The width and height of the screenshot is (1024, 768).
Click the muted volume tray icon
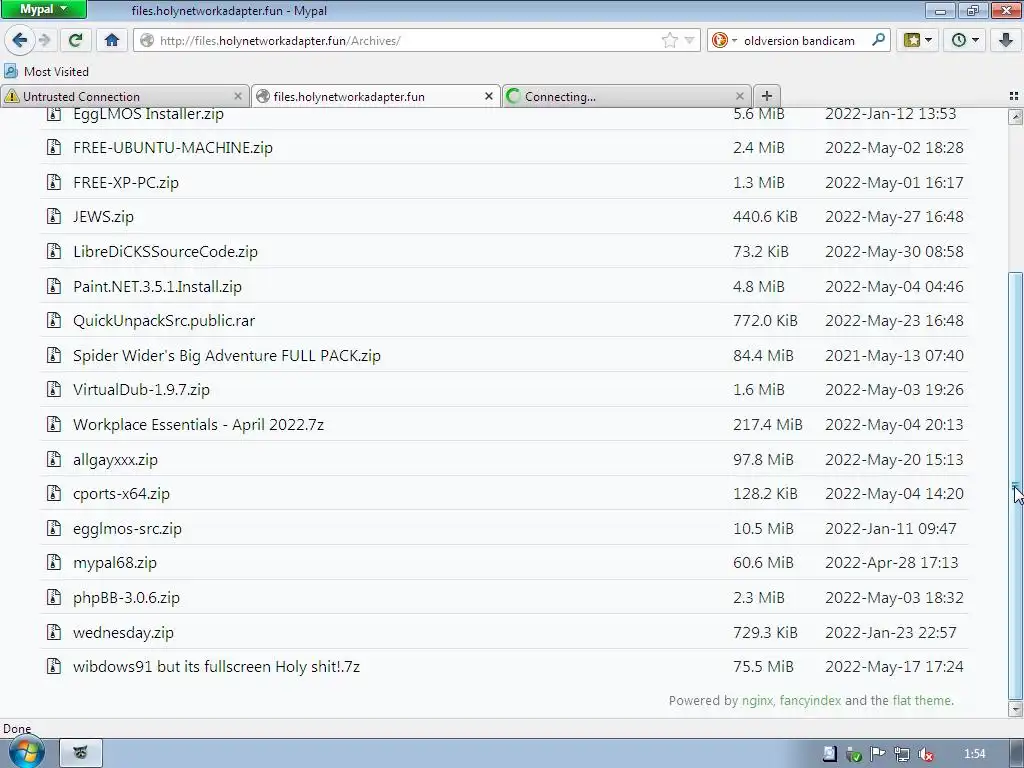tap(925, 754)
